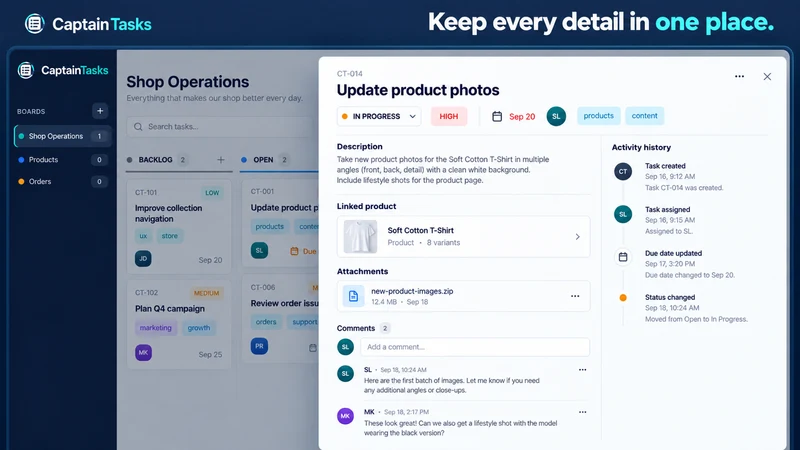Click the Soft Cotton T-Shirt thumbnail
800x450 pixels.
360,237
